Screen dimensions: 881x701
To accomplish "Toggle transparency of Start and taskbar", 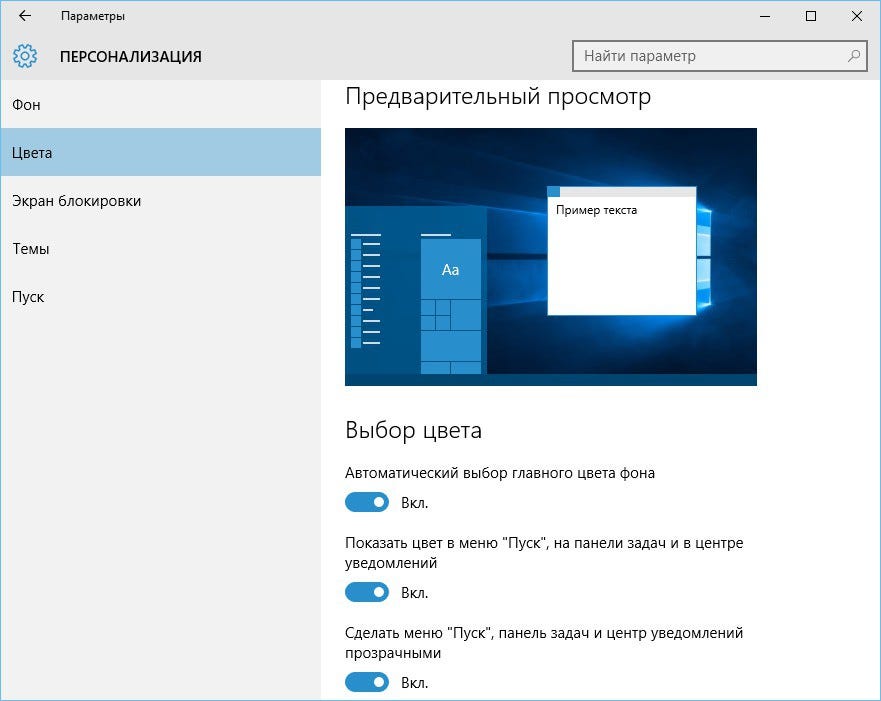I will click(x=367, y=682).
